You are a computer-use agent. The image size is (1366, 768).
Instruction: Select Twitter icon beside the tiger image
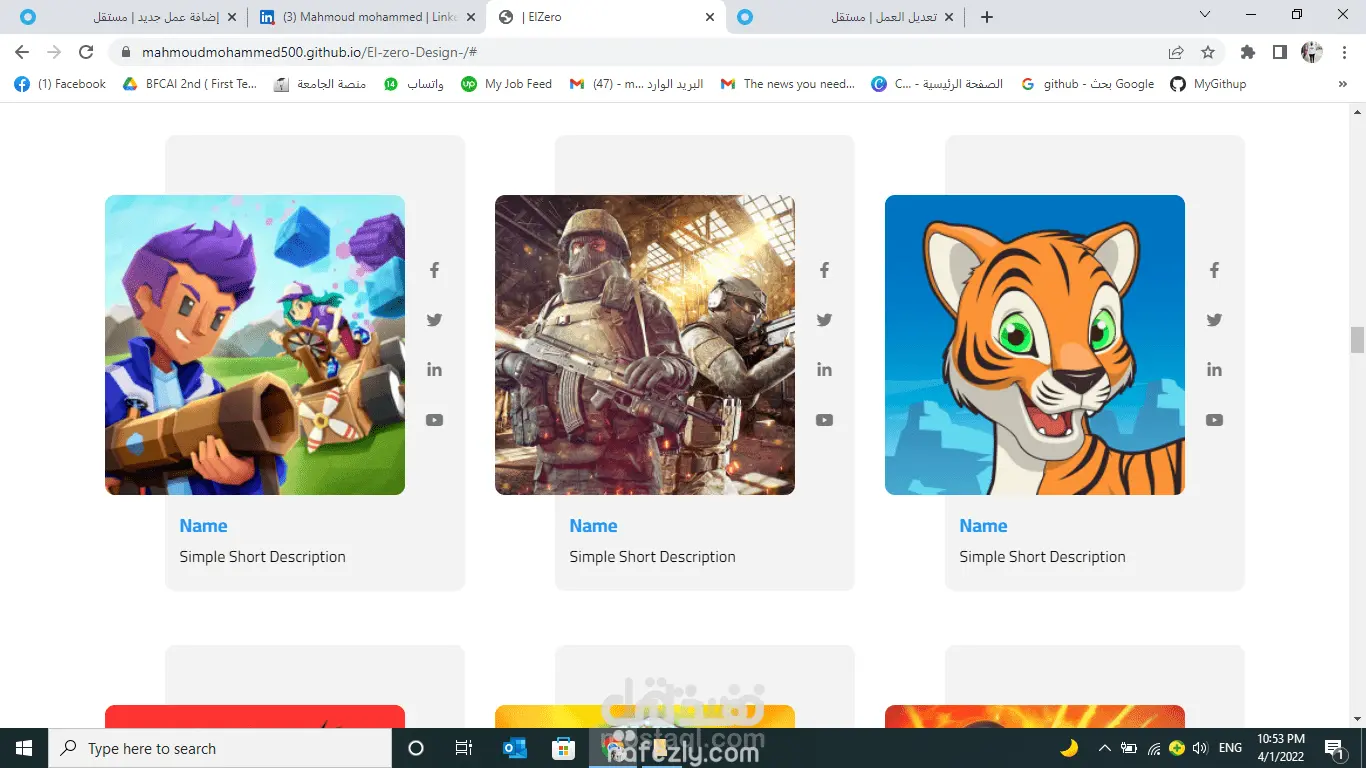coord(1214,320)
